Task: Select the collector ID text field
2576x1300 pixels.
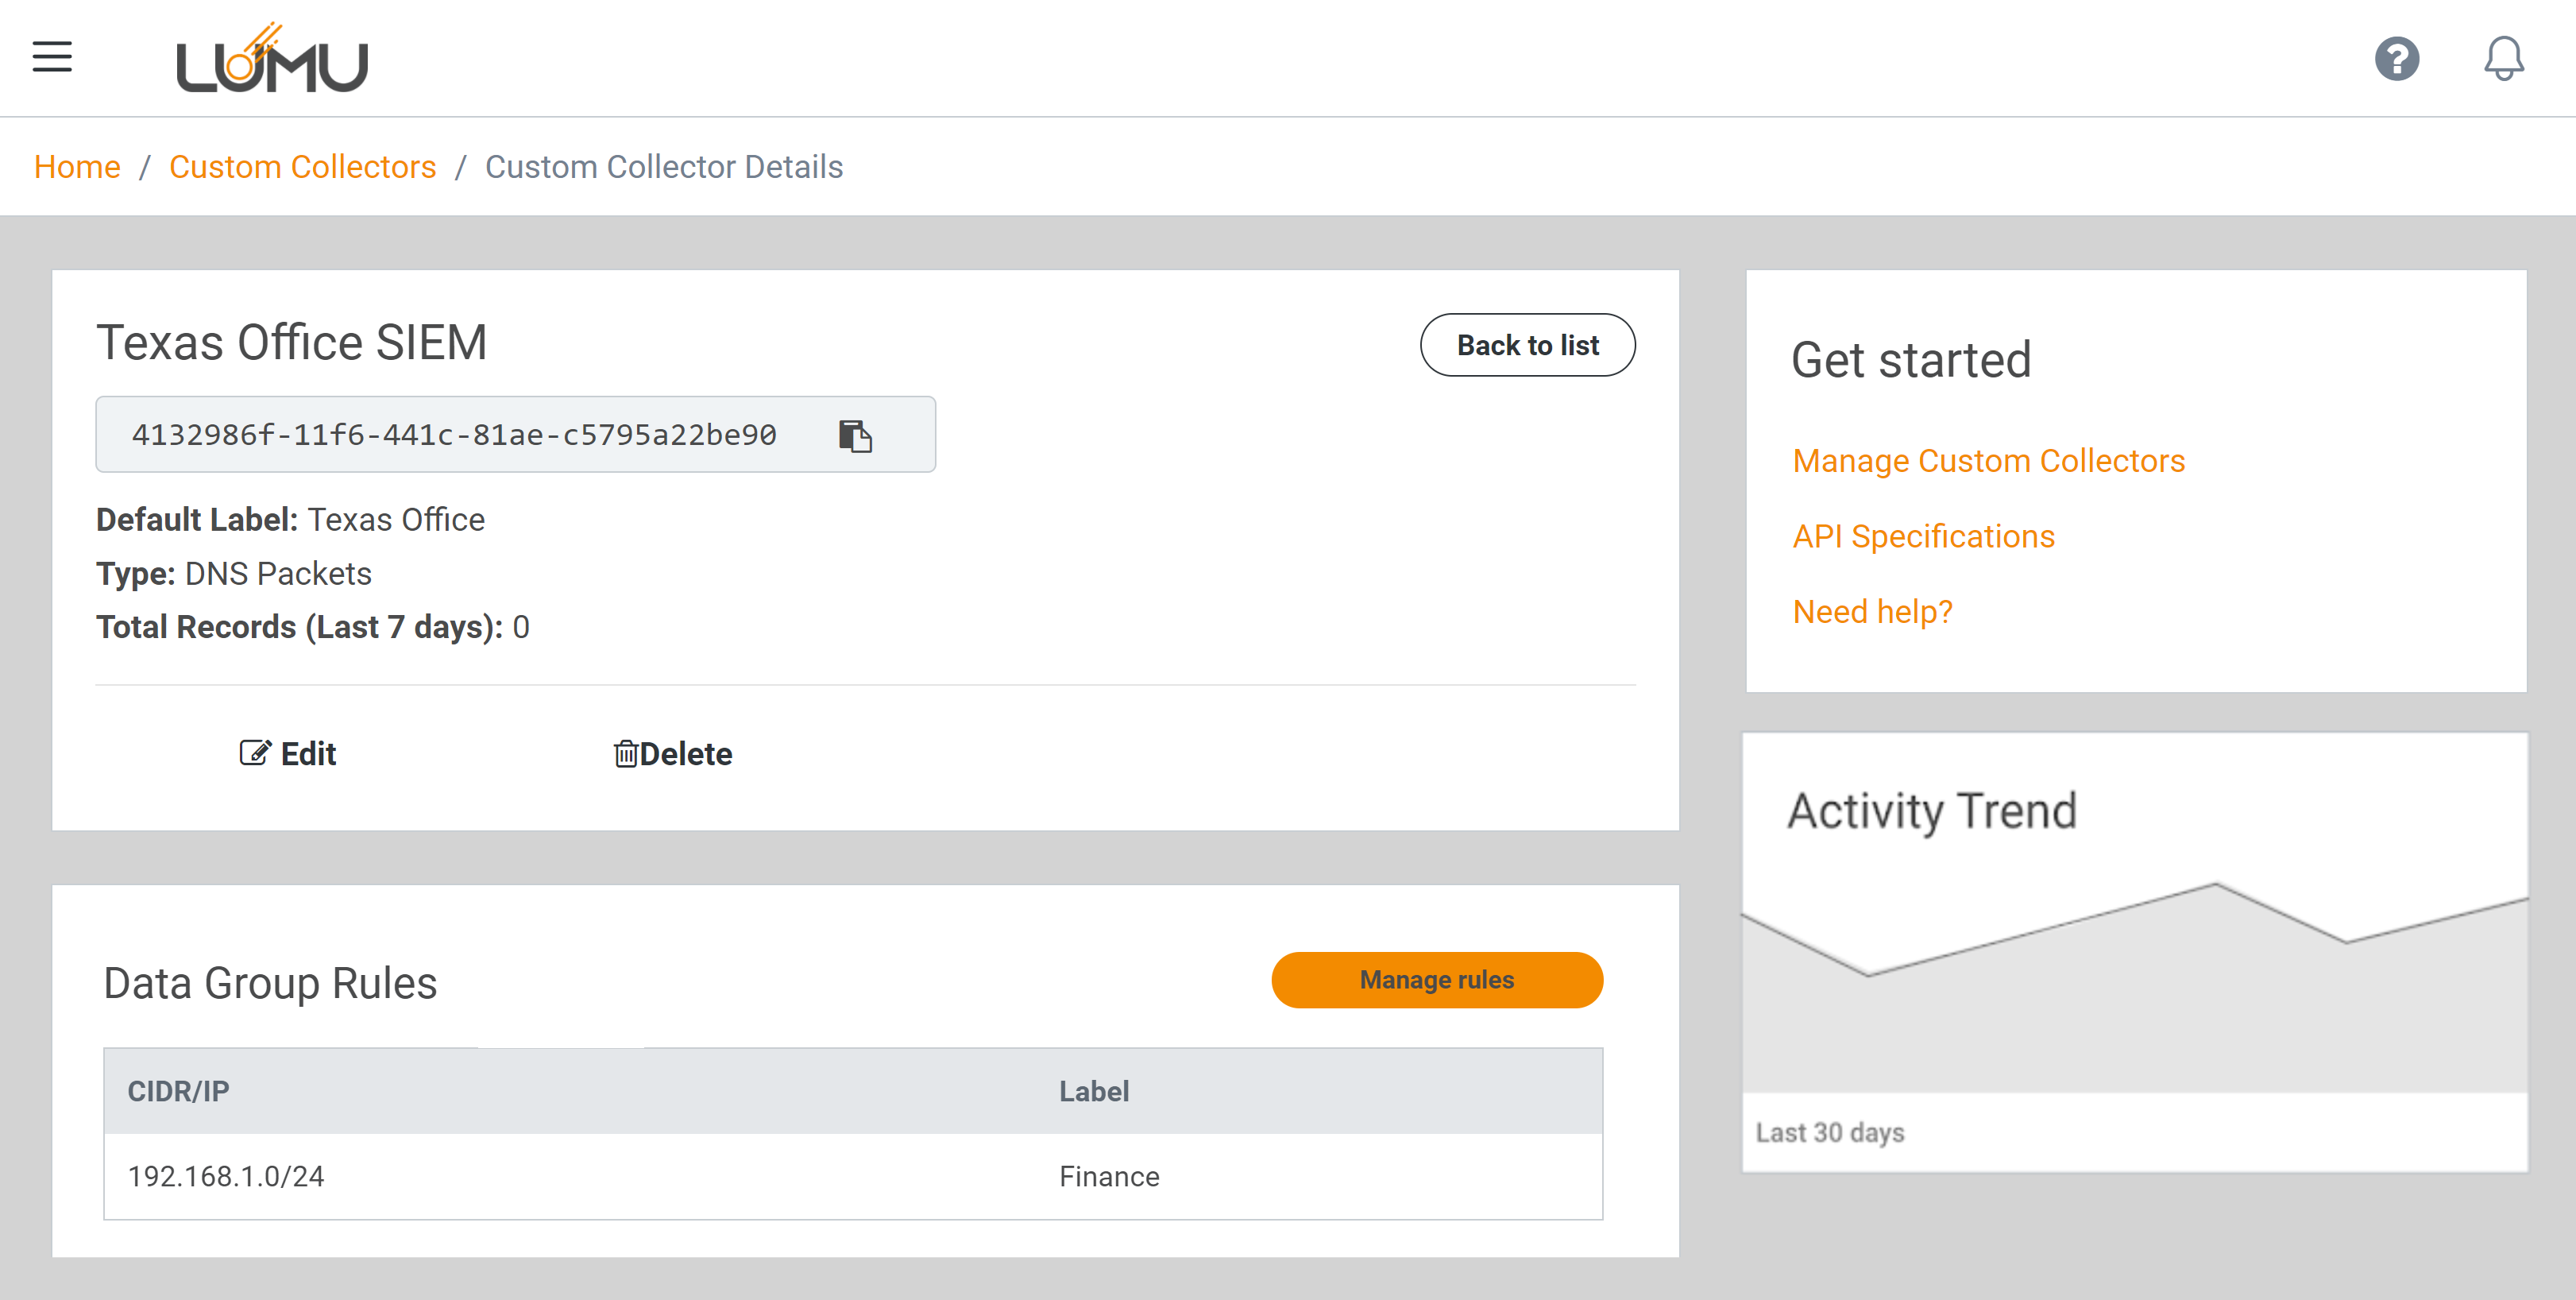Action: tap(454, 436)
